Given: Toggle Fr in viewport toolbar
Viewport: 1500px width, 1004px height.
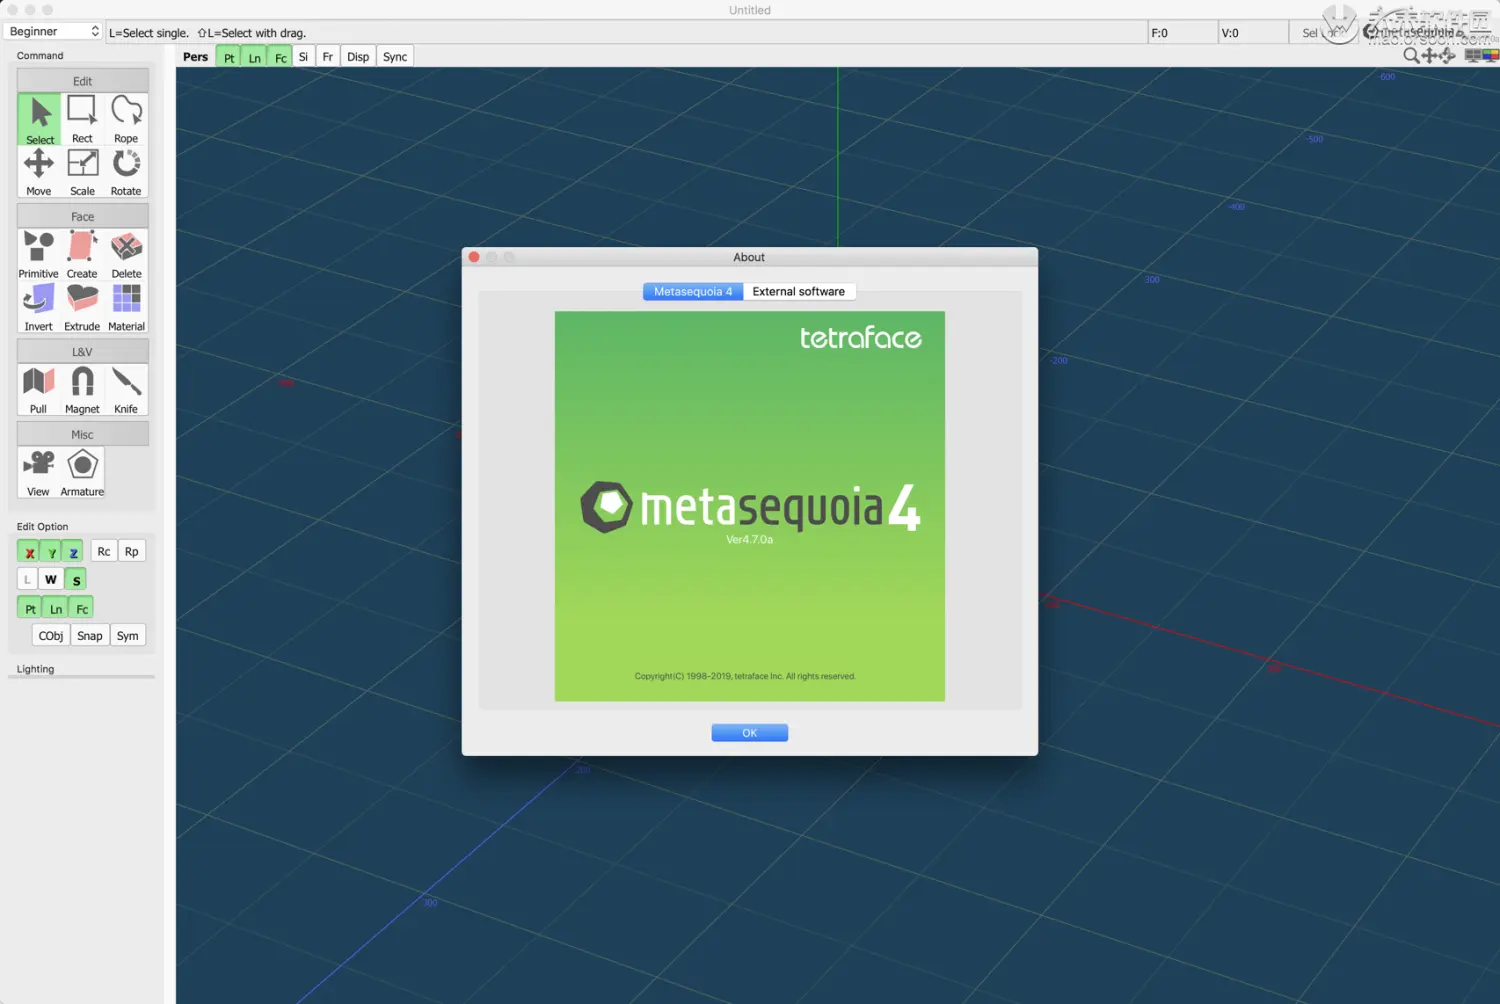Looking at the screenshot, I should coord(327,57).
